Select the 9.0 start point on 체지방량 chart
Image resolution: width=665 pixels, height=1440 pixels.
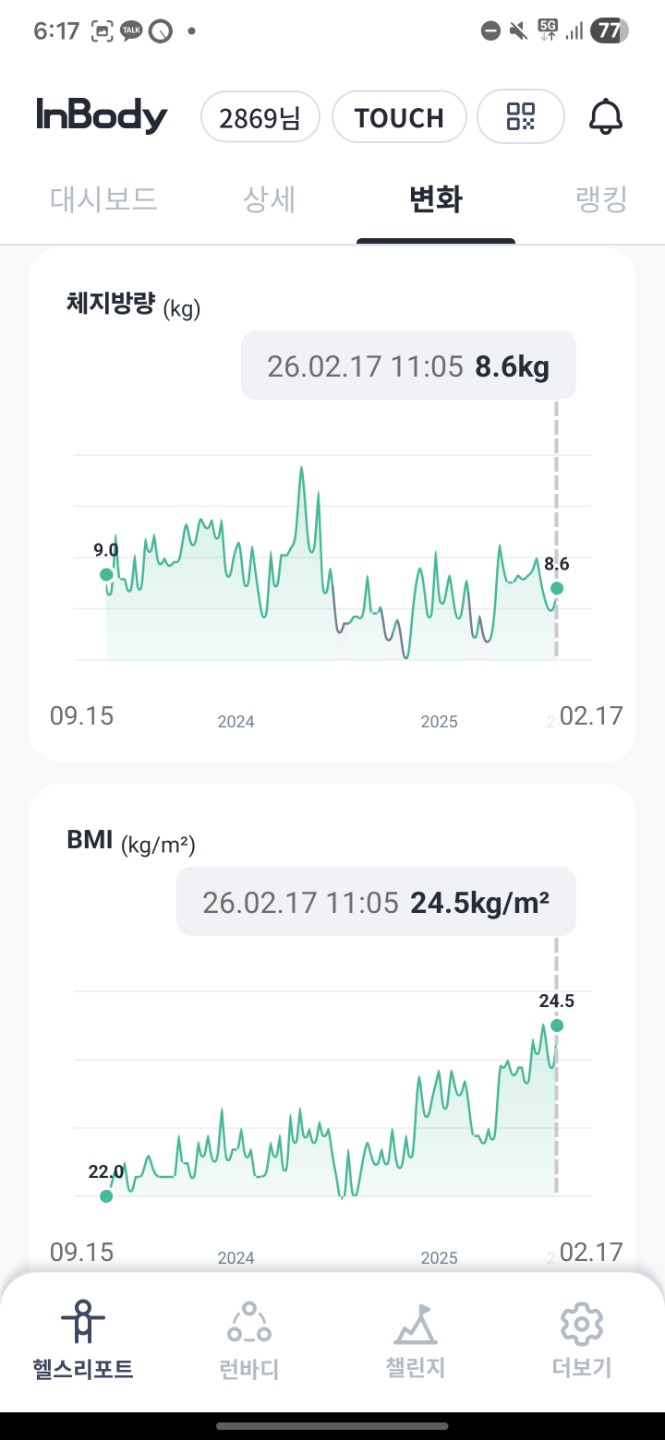(106, 574)
